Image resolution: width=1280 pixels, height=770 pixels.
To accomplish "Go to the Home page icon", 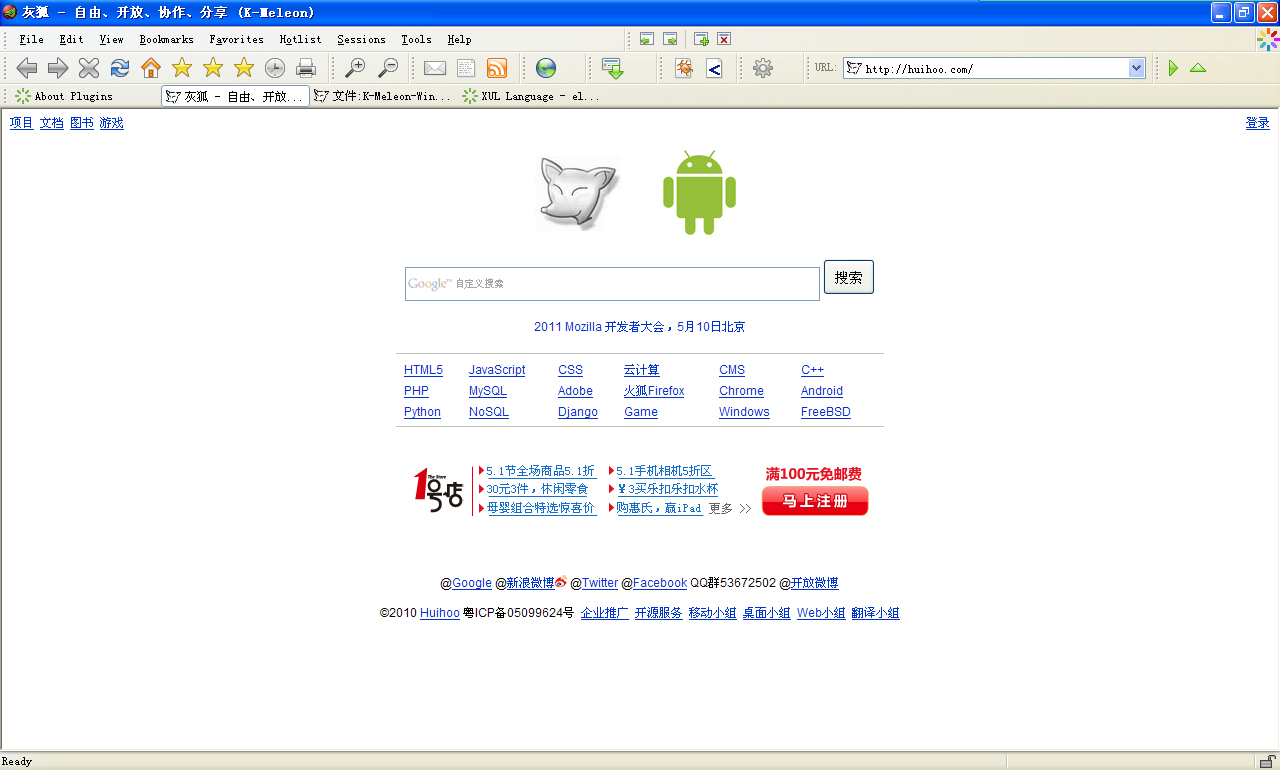I will 151,68.
